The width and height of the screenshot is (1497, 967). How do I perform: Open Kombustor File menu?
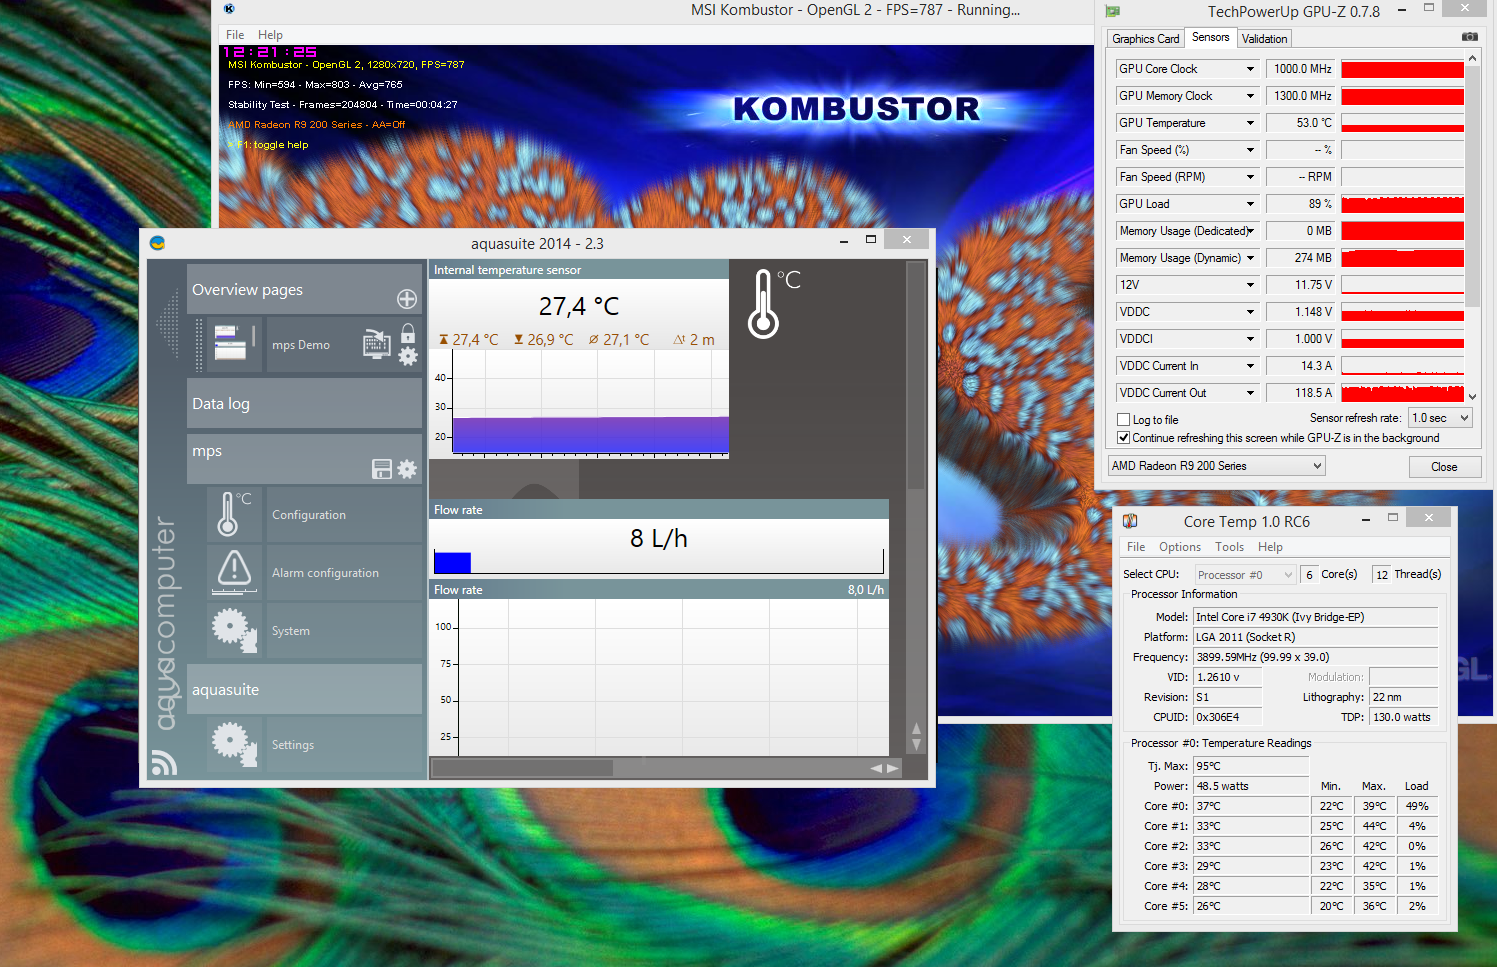235,34
